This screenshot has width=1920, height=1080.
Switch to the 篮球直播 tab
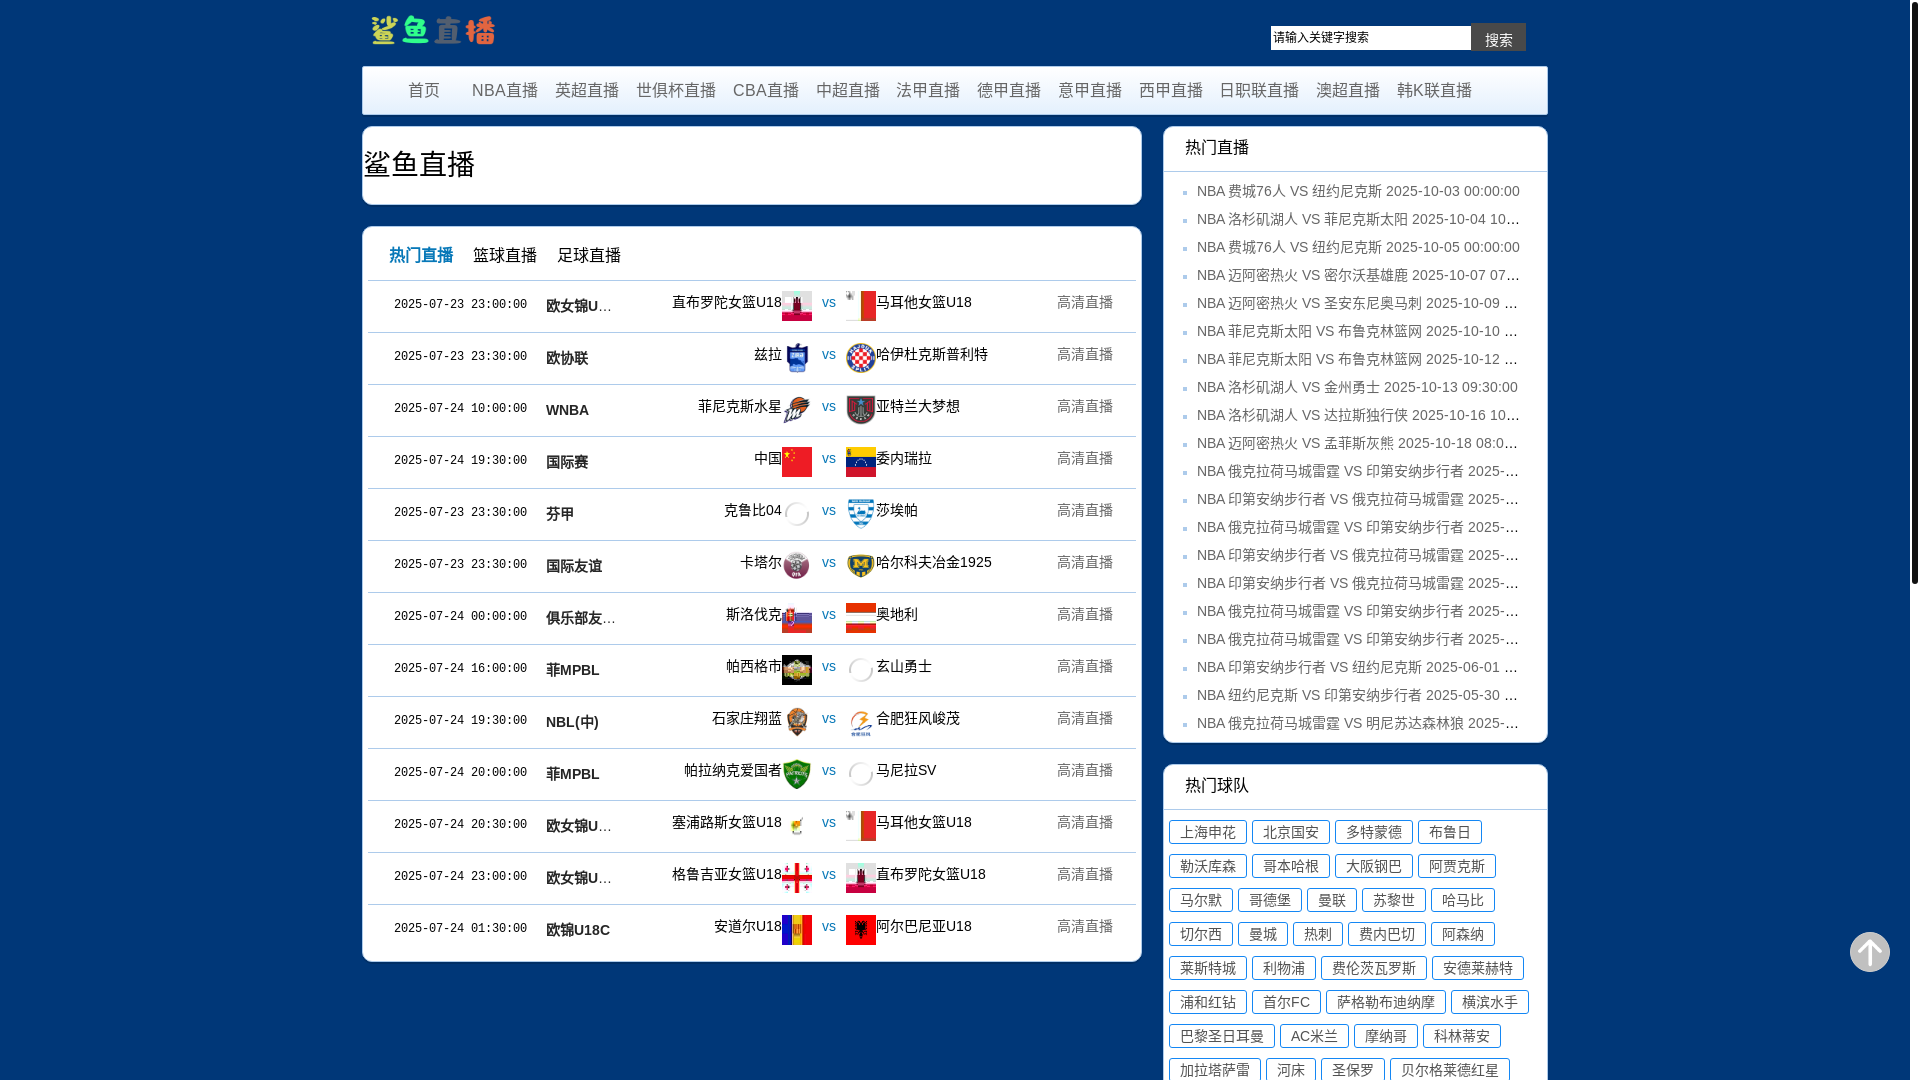click(x=504, y=256)
